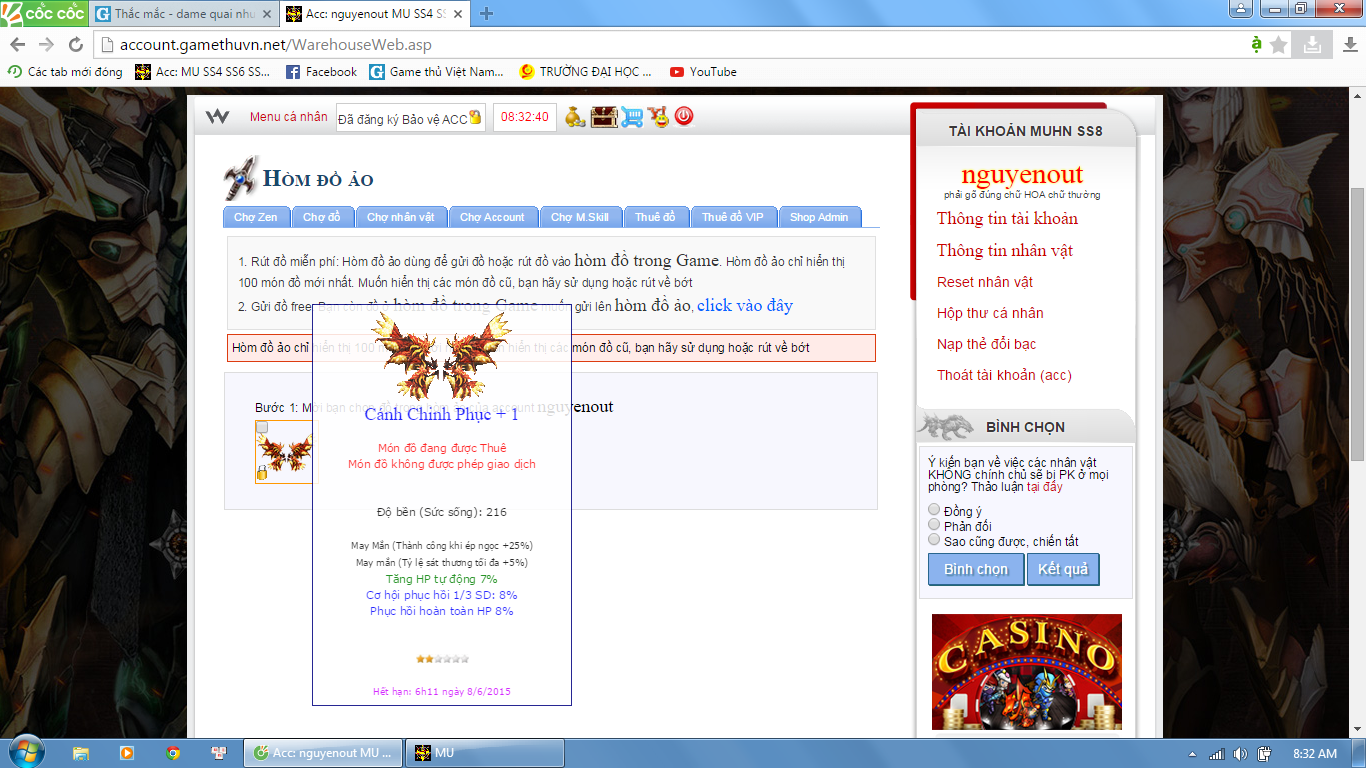Open the Reset nhân vật link

point(984,282)
